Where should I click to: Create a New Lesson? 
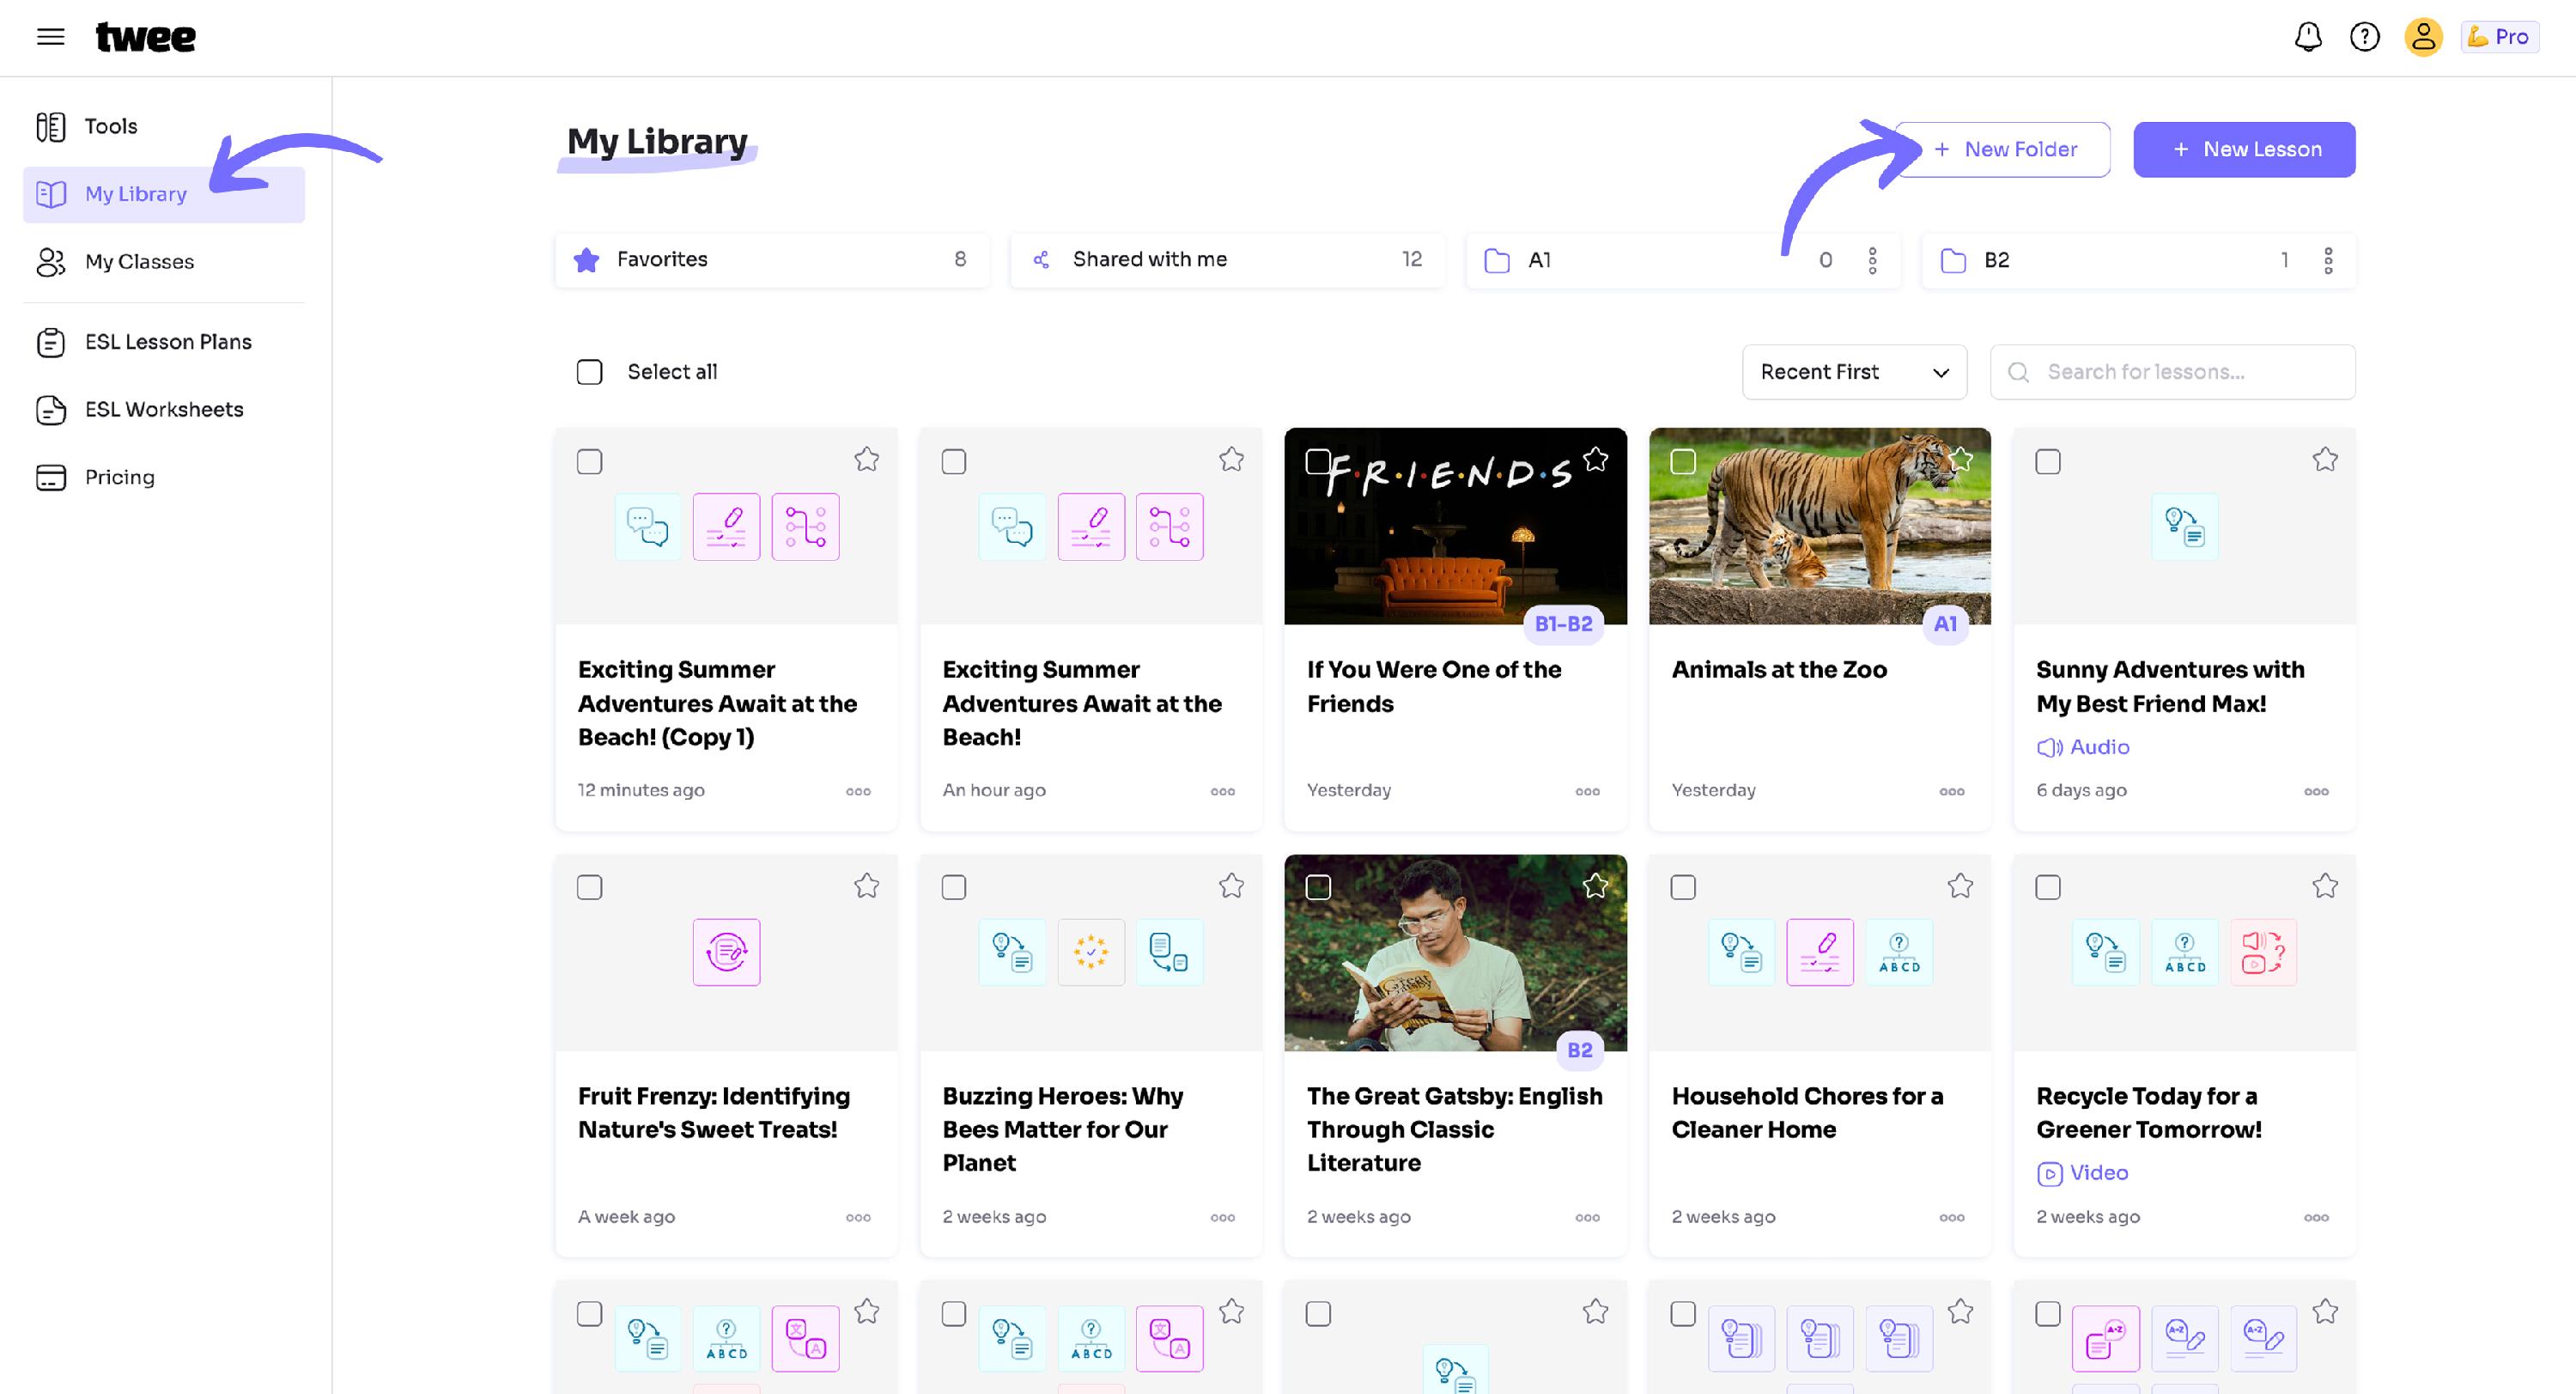(x=2244, y=150)
